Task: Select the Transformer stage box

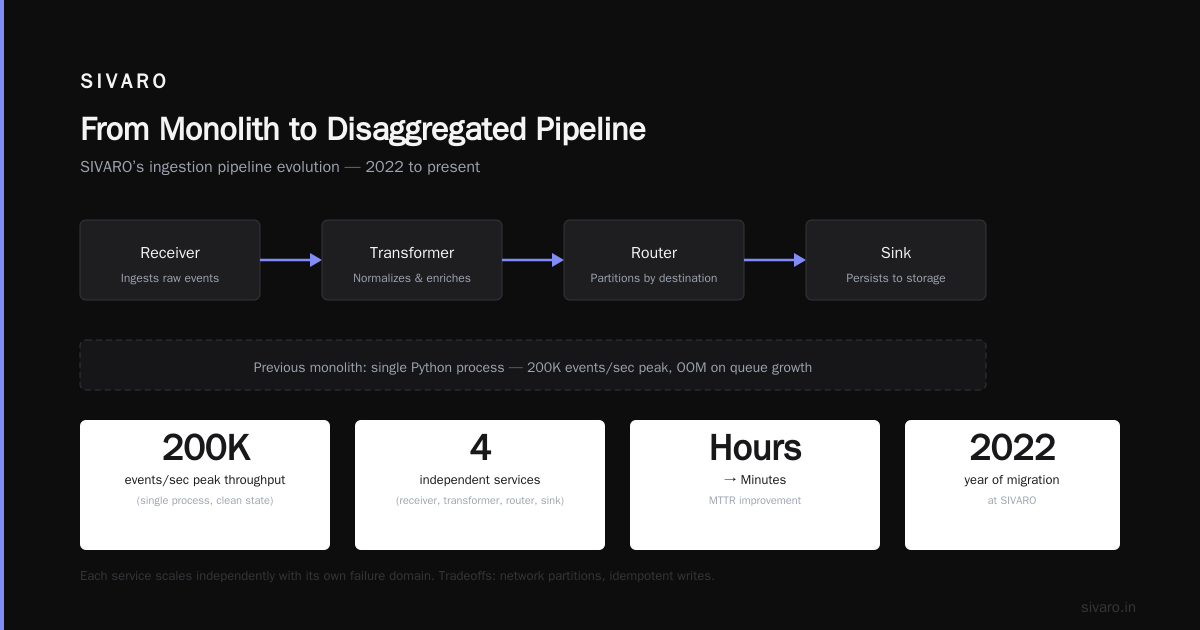Action: tap(412, 260)
